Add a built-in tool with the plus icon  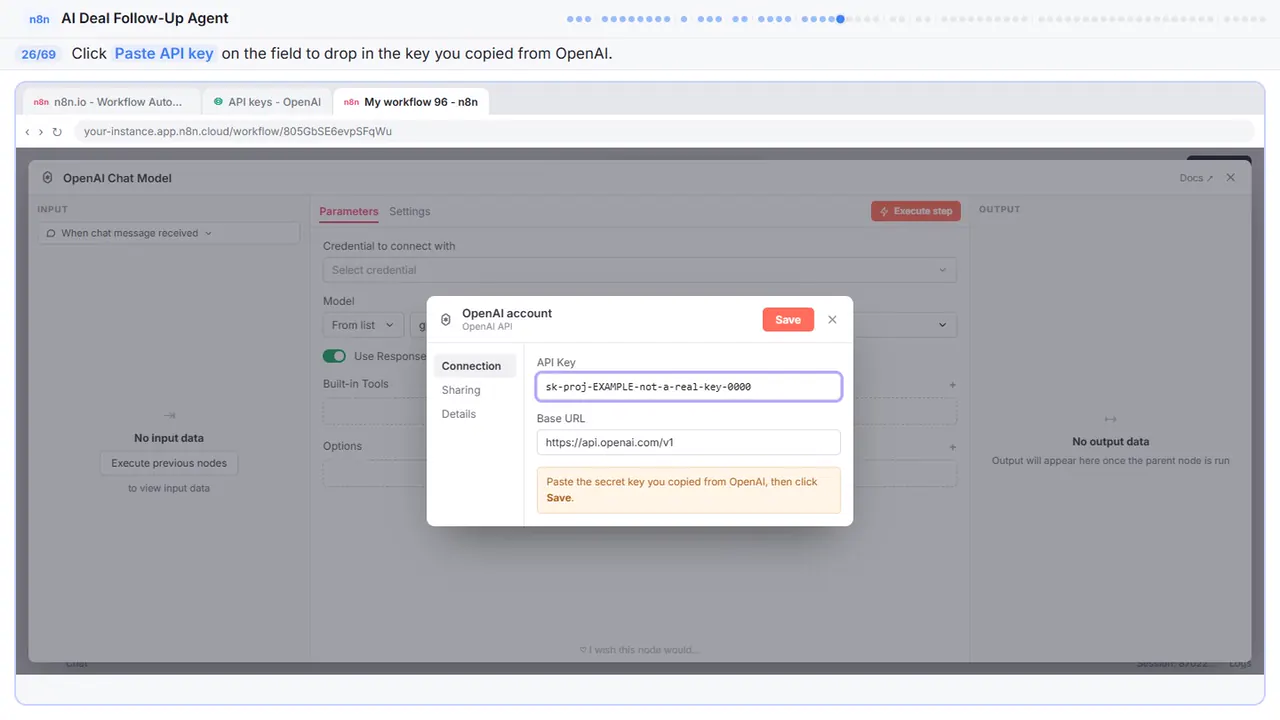pyautogui.click(x=952, y=385)
